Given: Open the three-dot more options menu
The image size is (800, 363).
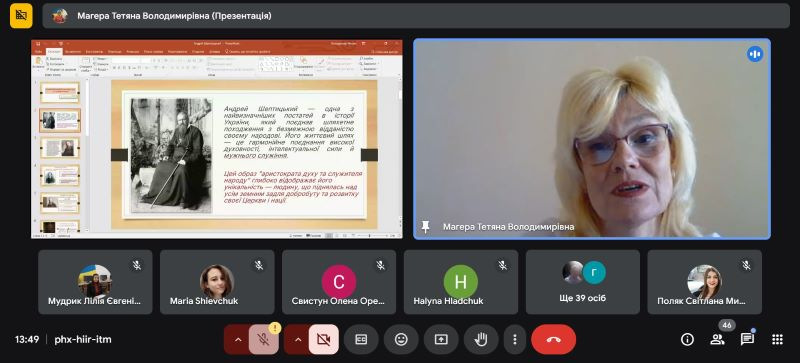Looking at the screenshot, I should coord(515,340).
